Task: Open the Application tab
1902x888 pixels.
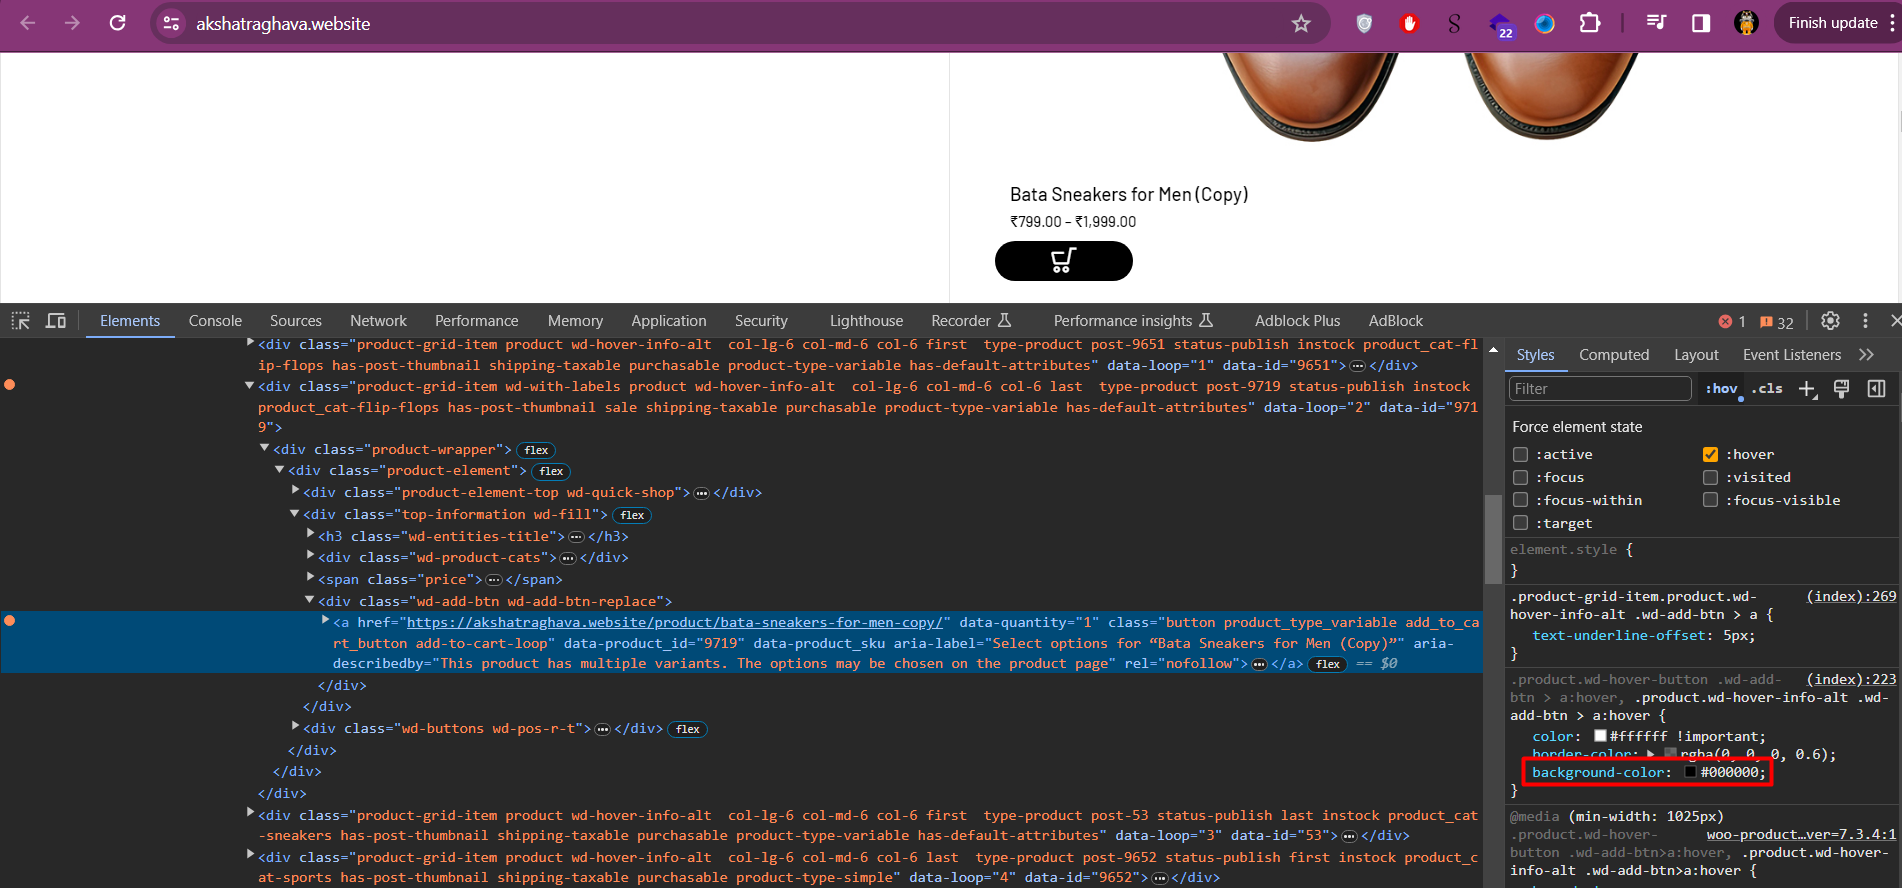Action: 668,321
